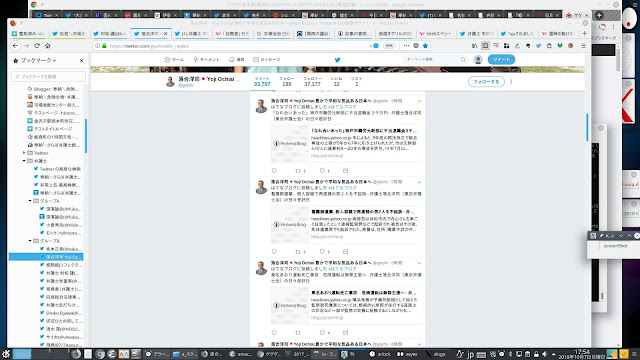Open the Firefox home icon
This screenshot has width=640, height=360.
click(x=48, y=46)
